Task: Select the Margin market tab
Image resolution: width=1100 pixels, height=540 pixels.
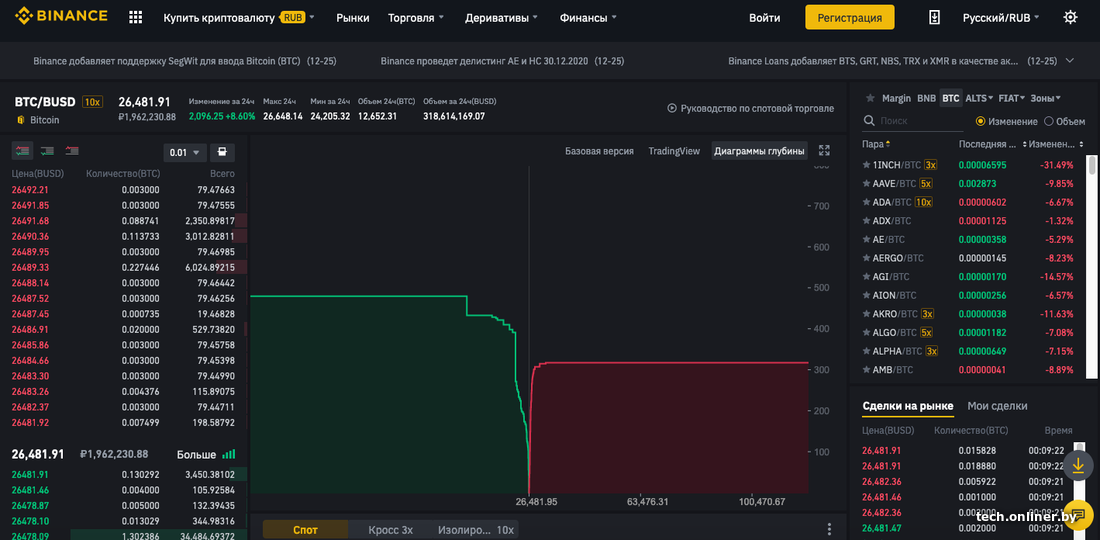Action: coord(897,98)
